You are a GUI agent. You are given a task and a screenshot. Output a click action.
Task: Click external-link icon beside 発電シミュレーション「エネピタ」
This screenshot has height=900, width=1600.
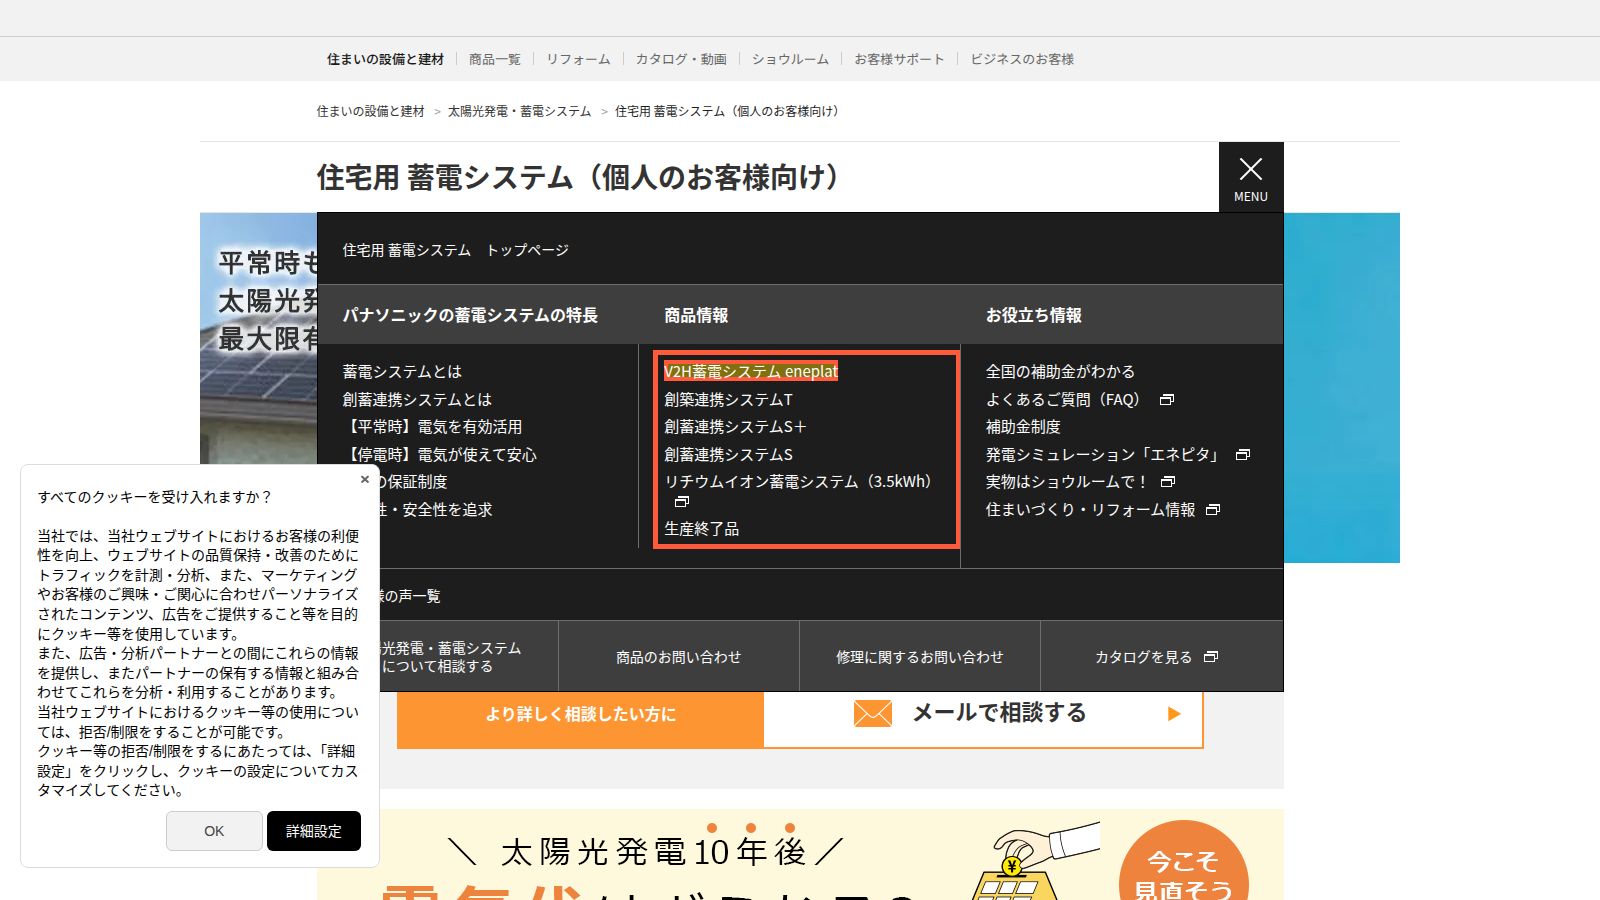click(x=1243, y=455)
